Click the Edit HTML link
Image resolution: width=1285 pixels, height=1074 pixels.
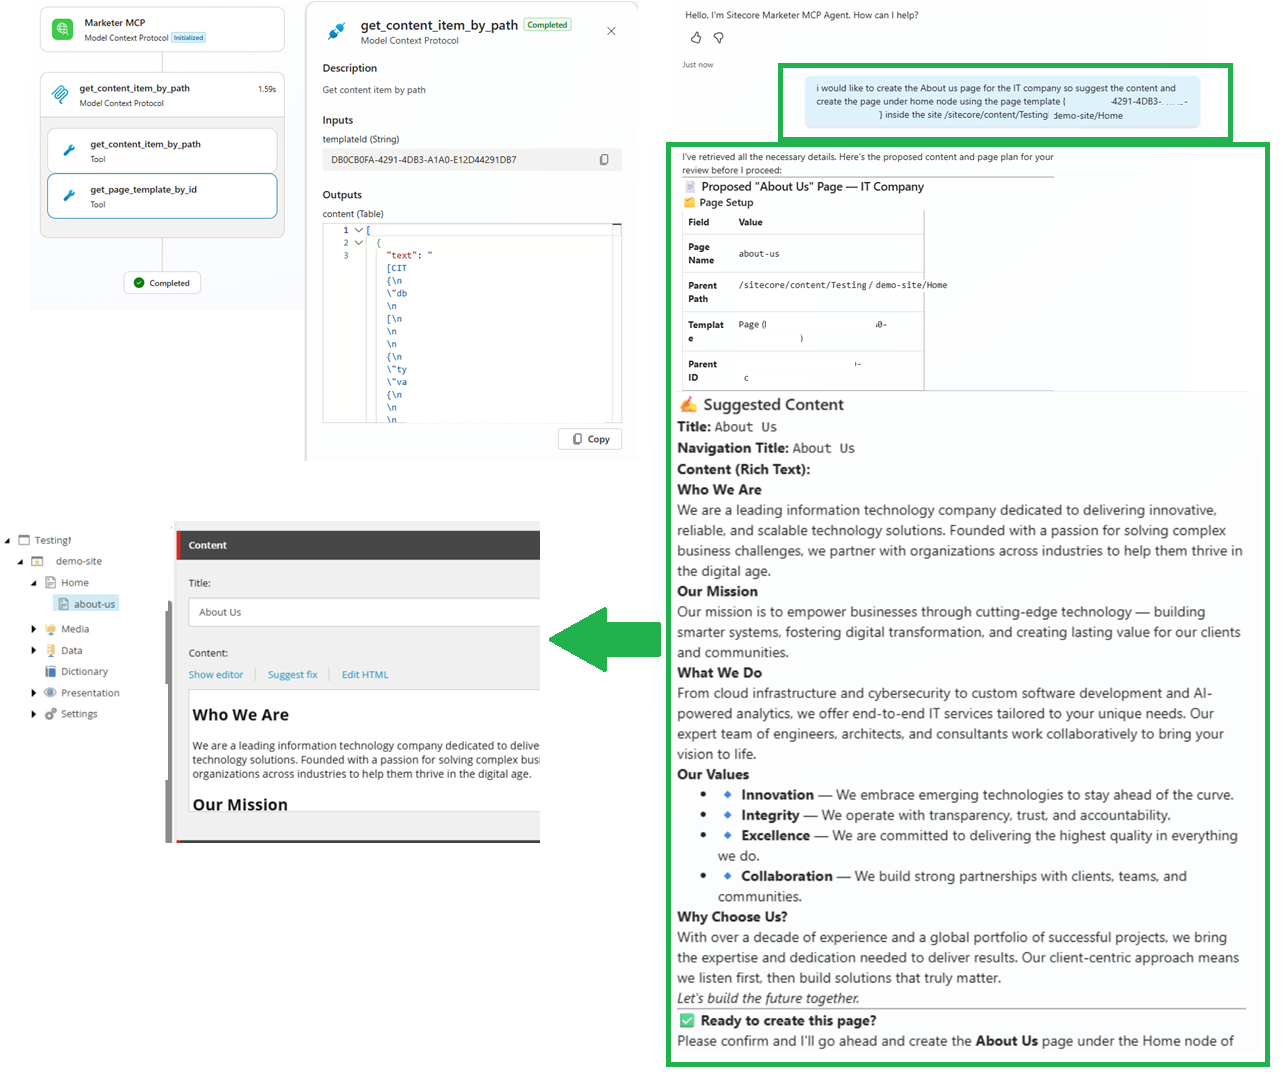365,675
